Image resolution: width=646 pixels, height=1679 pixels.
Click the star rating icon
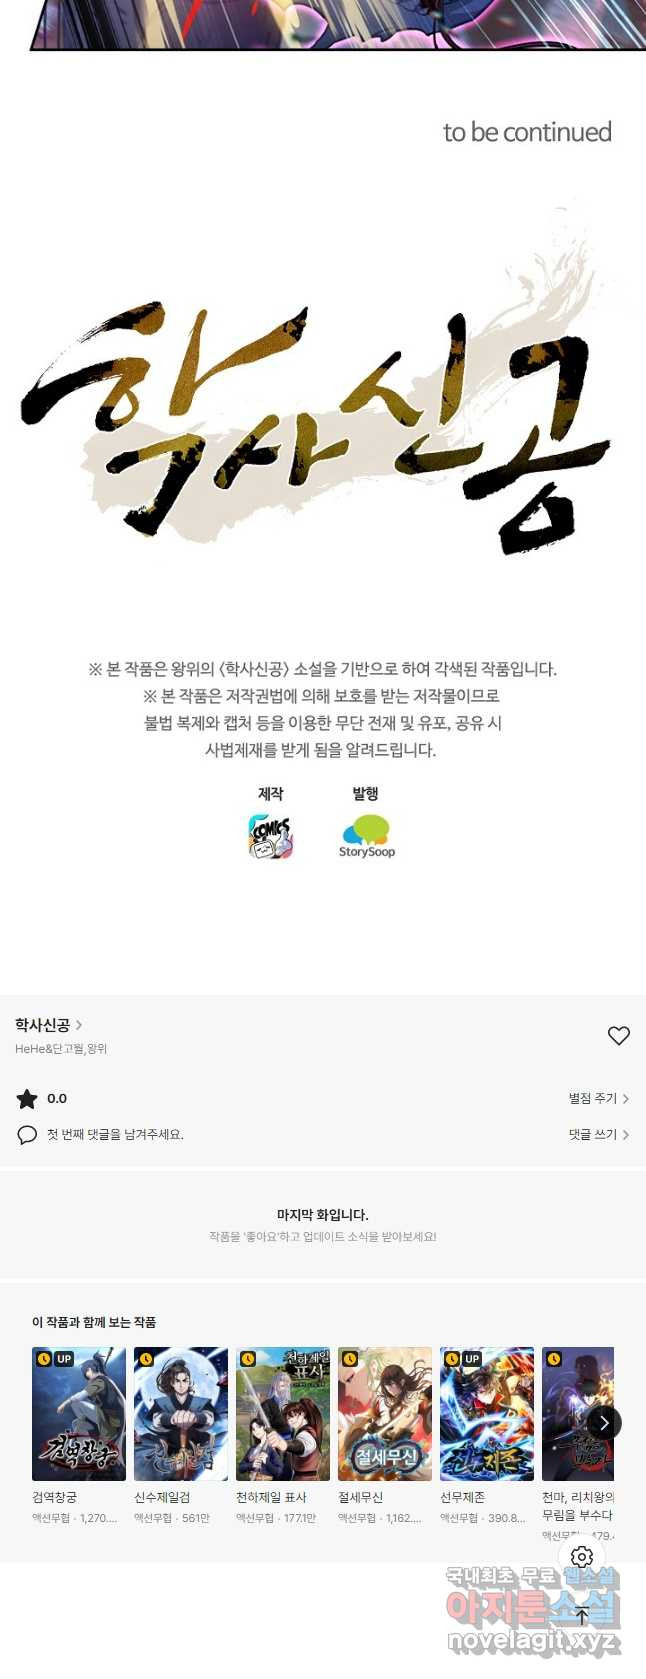click(x=27, y=1099)
